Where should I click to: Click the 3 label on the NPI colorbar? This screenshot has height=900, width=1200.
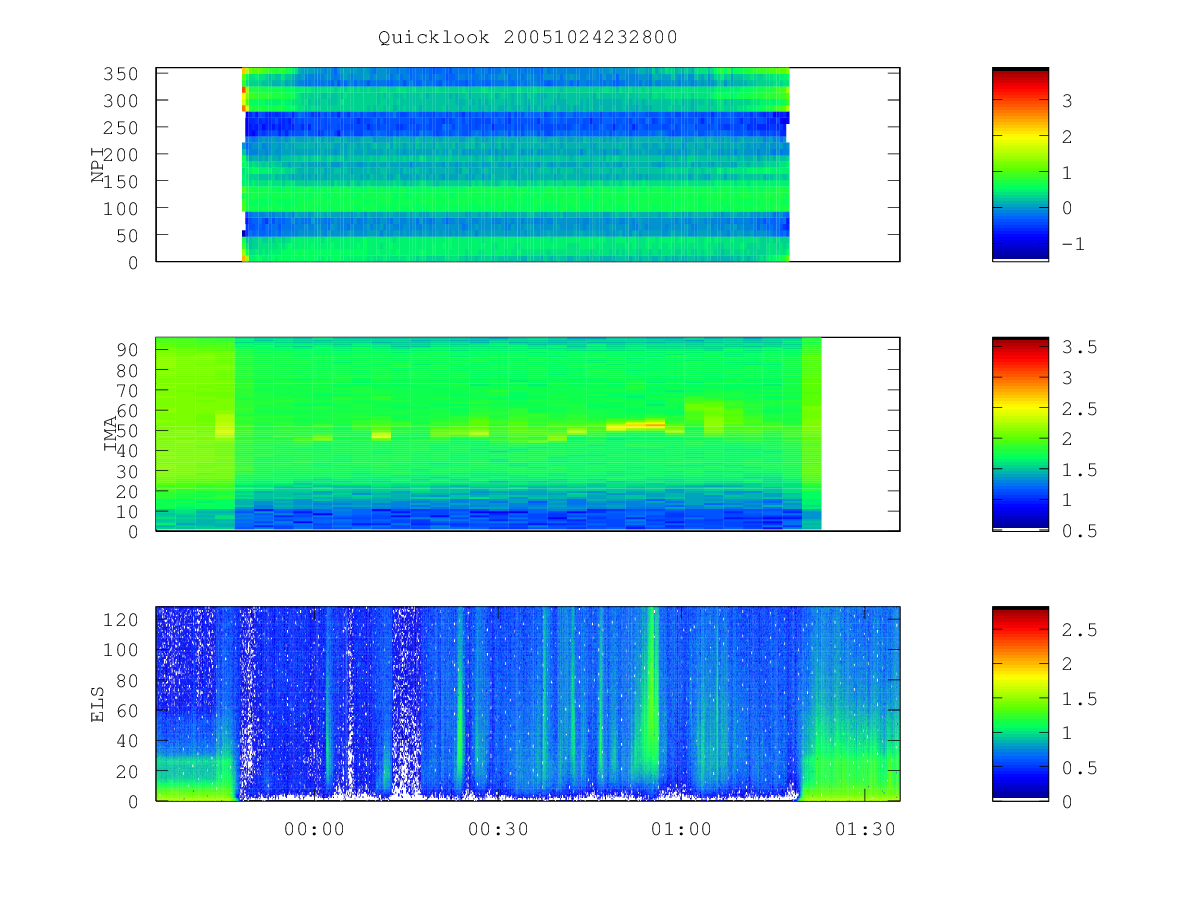pos(1067,101)
